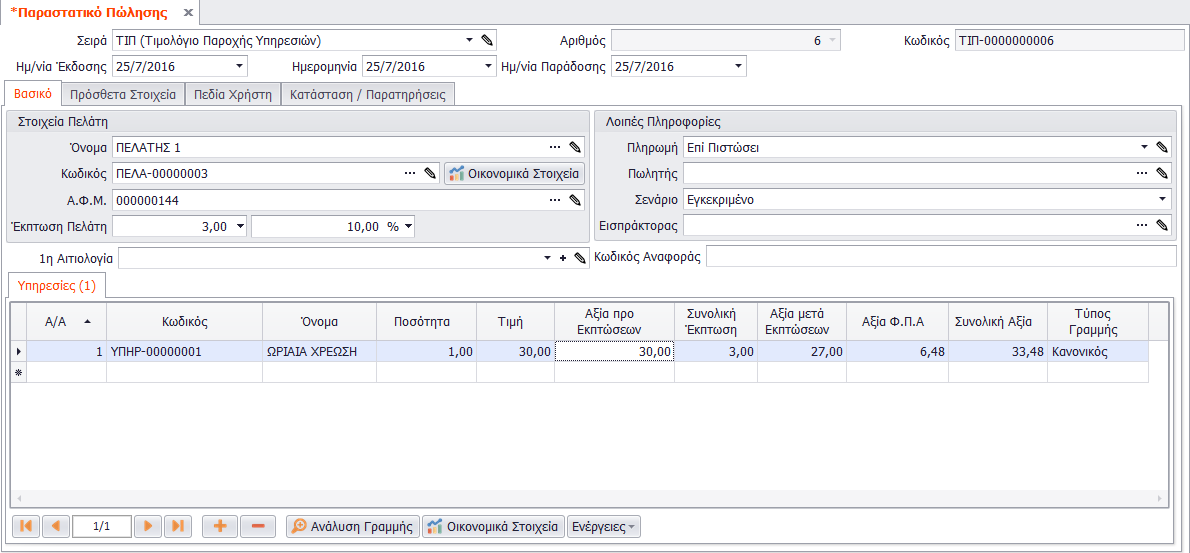Click pencil icon beside customer Κωδικός field

pos(430,174)
